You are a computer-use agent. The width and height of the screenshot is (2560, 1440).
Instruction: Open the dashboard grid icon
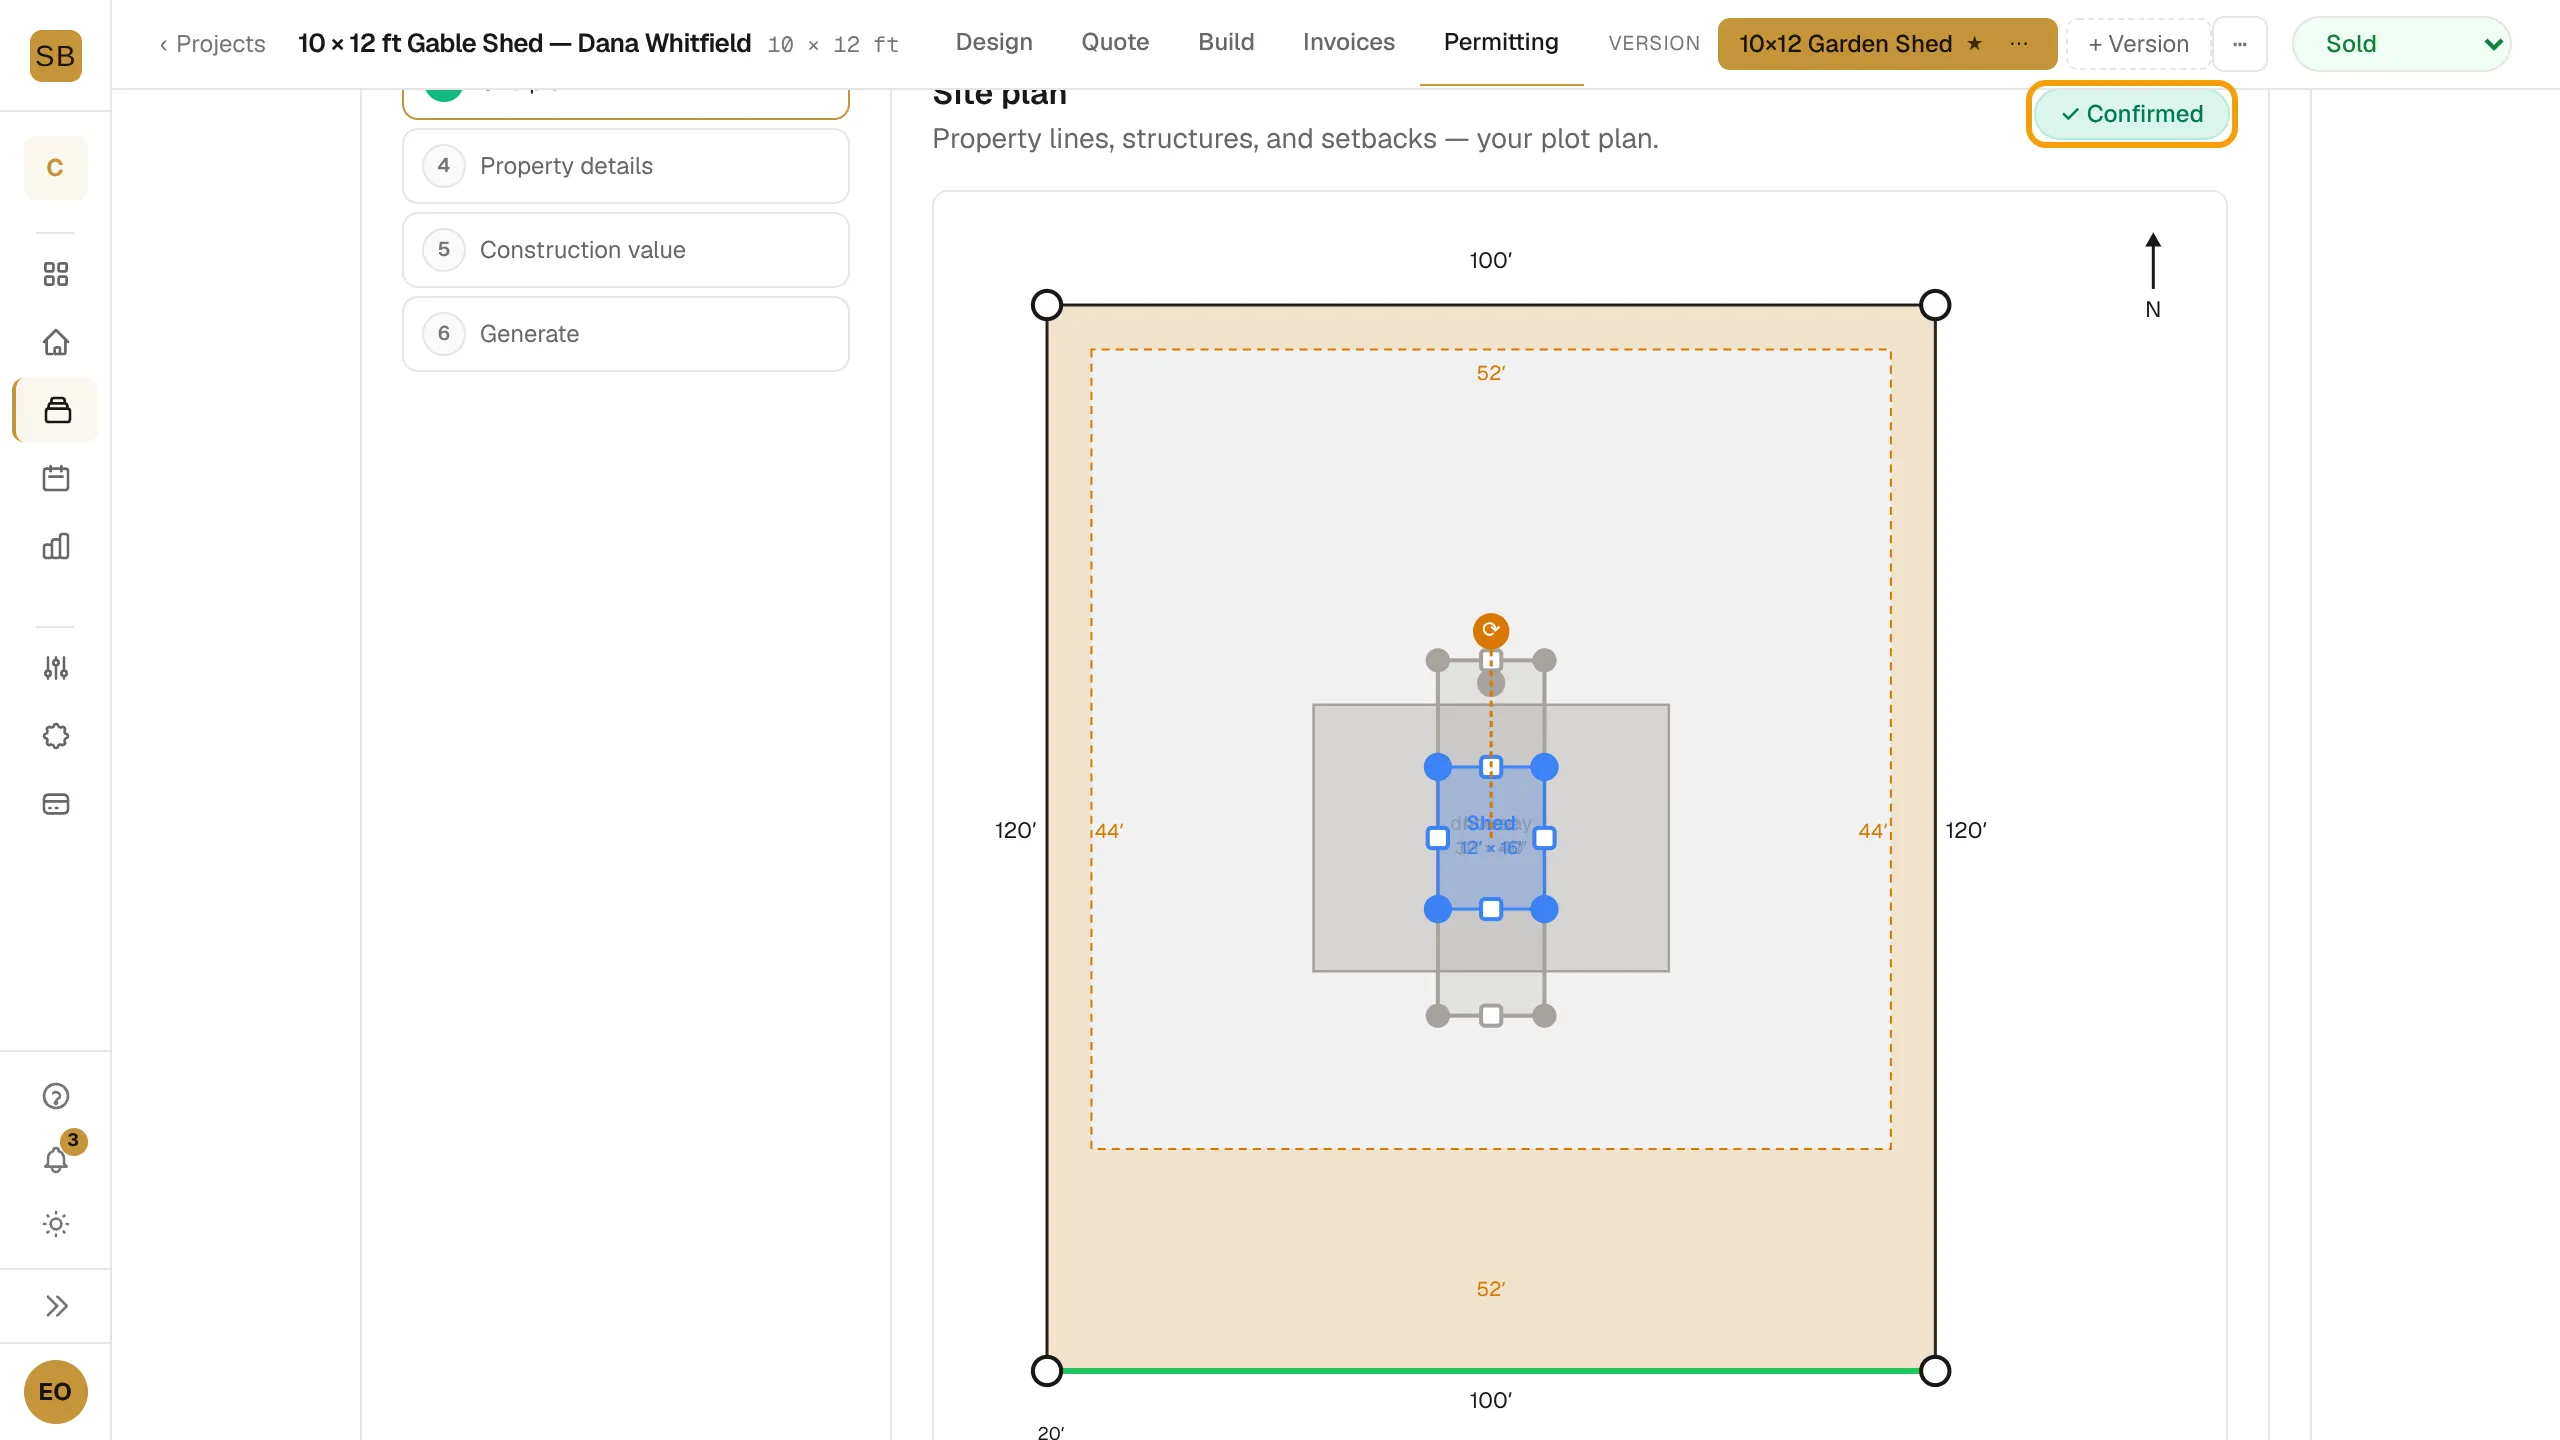(x=56, y=274)
